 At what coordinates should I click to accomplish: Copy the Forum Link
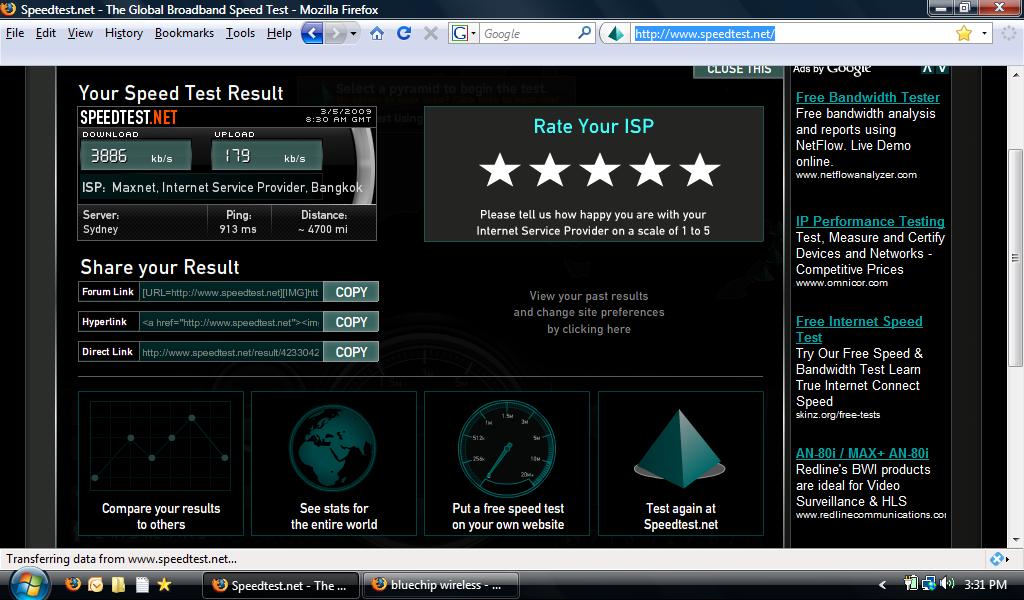click(351, 292)
